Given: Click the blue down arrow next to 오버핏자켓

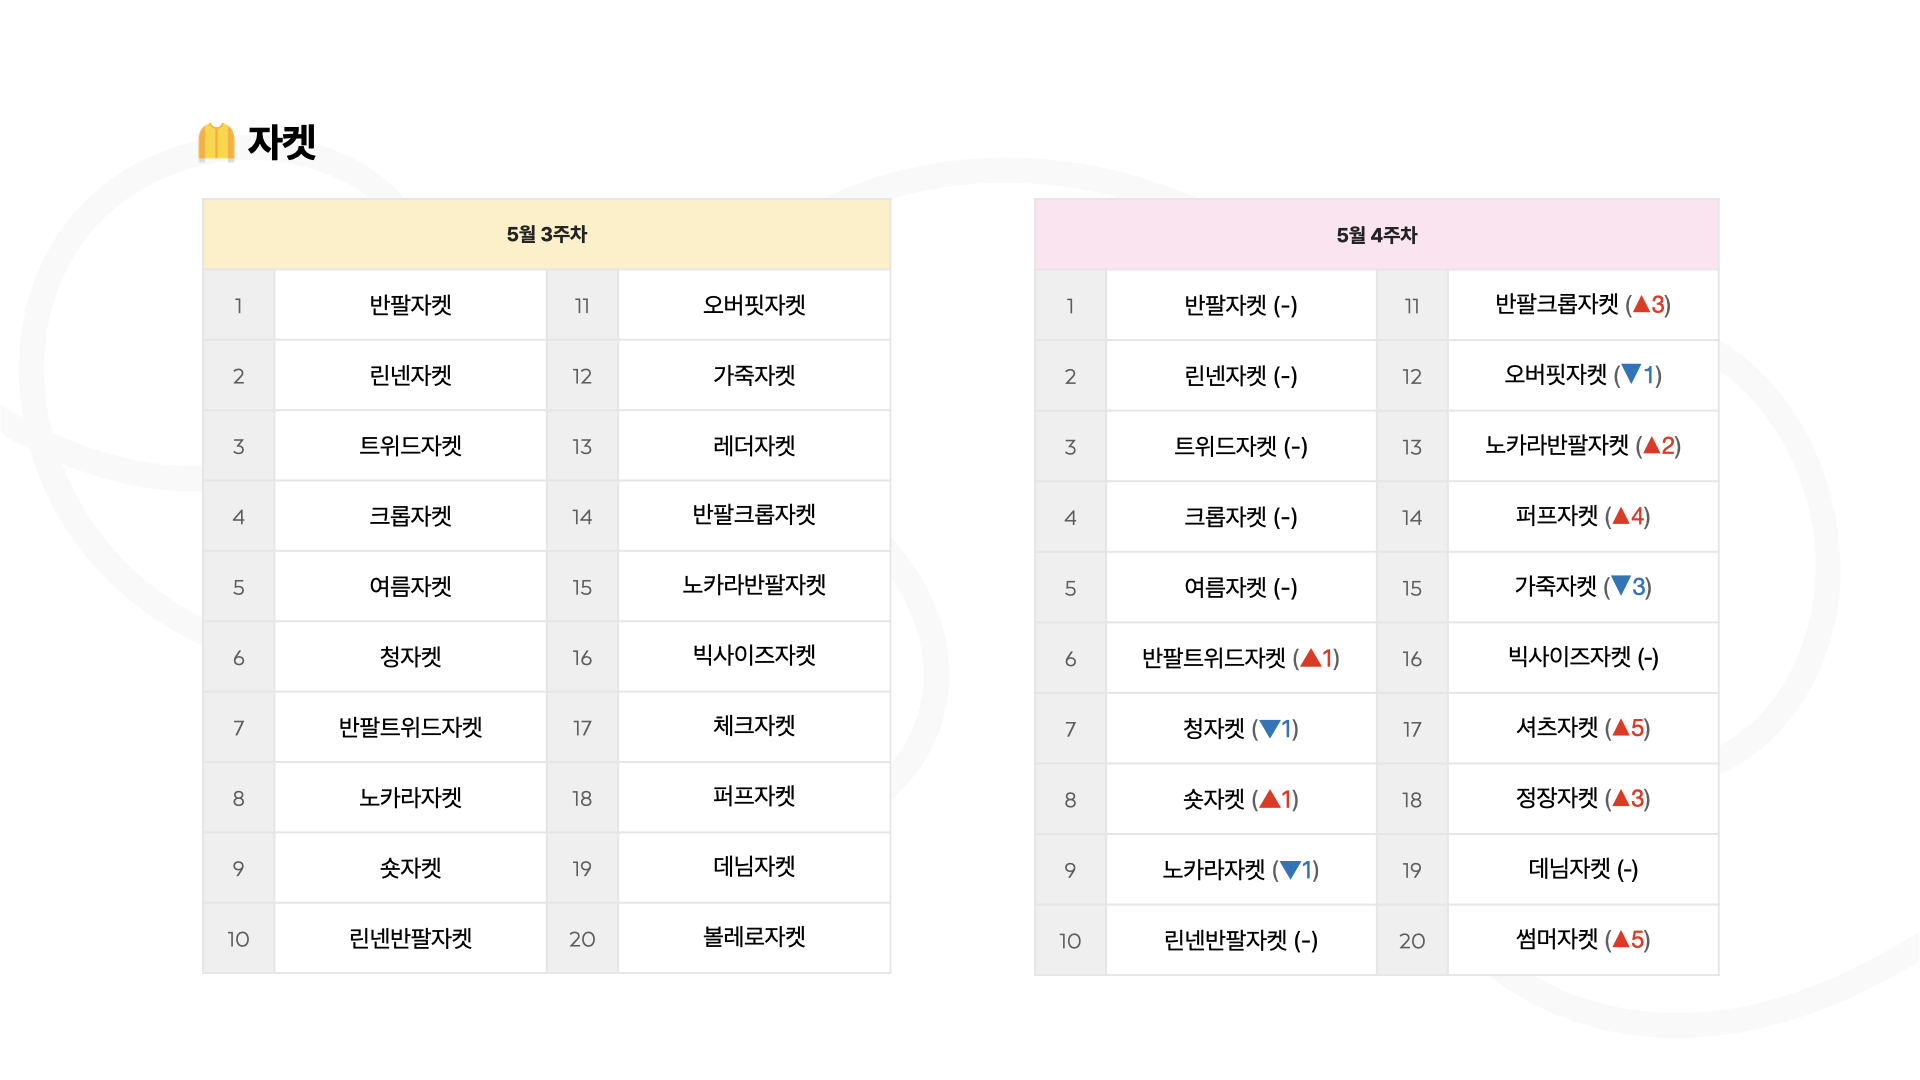Looking at the screenshot, I should 1631,374.
